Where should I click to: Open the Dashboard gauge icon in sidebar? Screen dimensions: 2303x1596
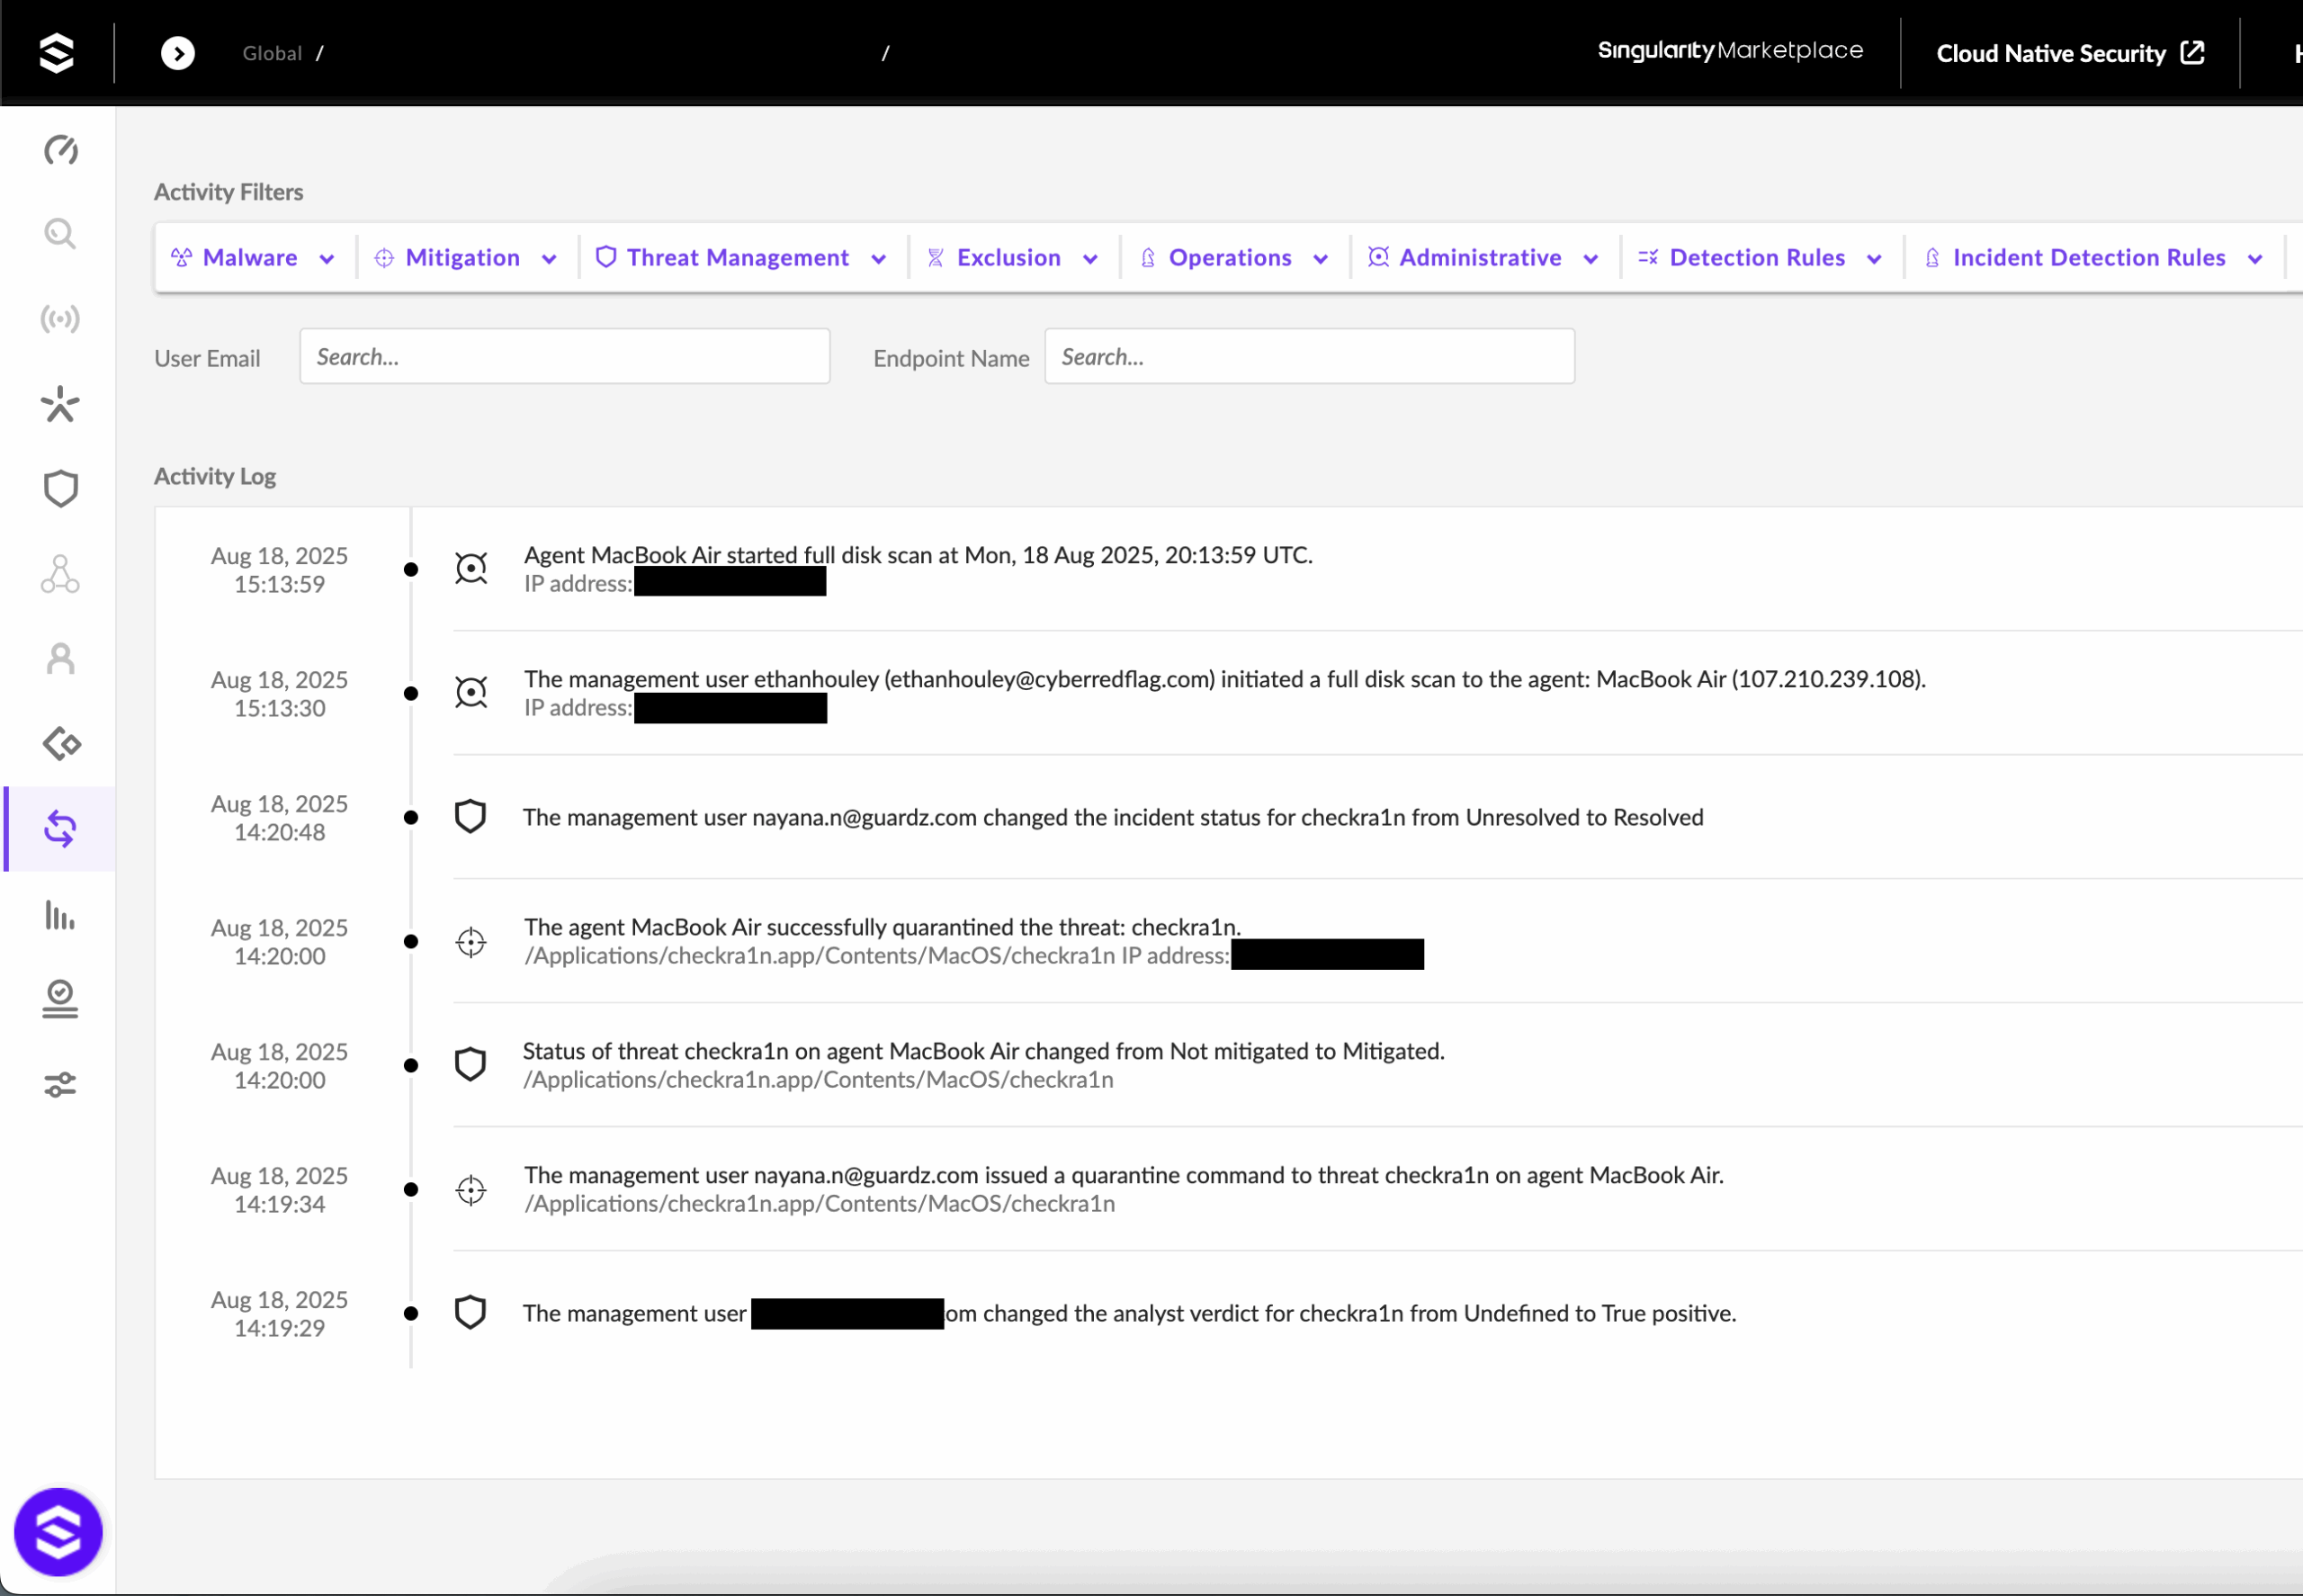(x=60, y=150)
